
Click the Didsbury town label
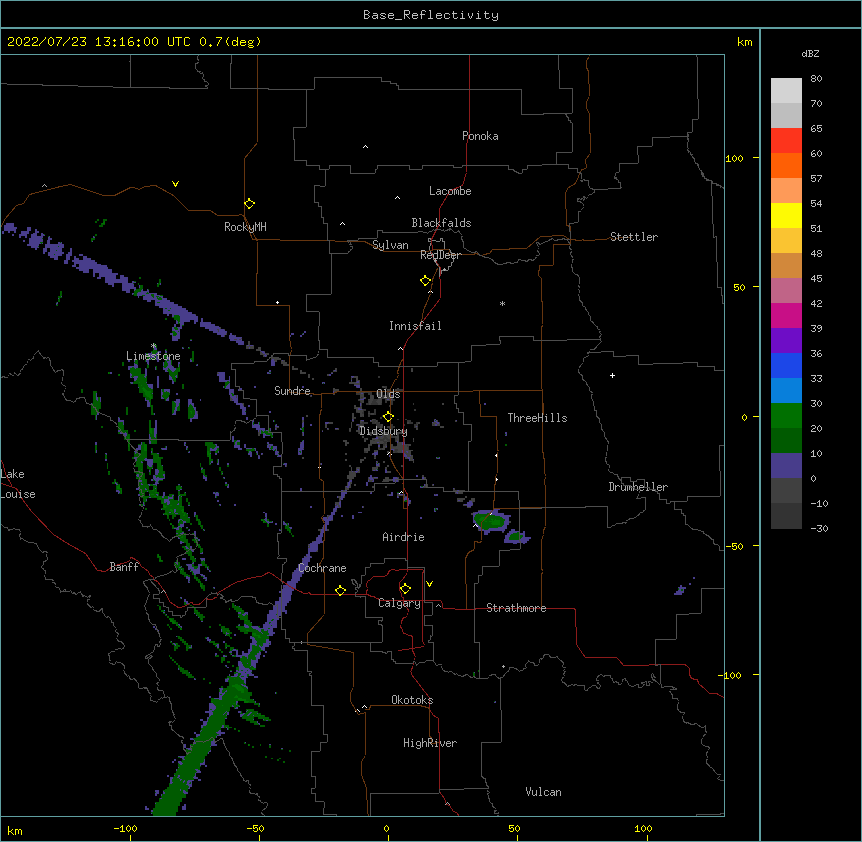click(x=383, y=431)
